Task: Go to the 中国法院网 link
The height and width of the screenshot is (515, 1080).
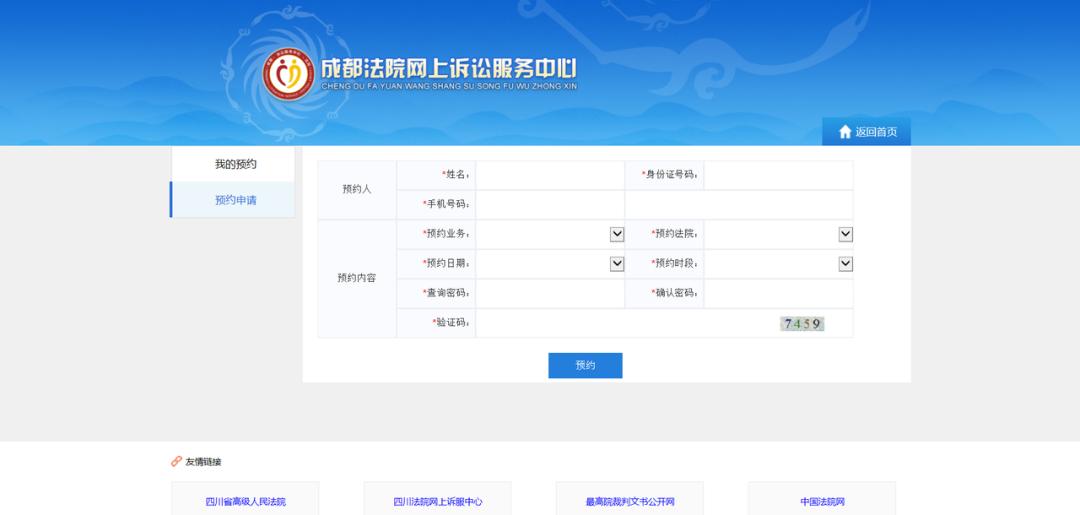Action: [x=822, y=501]
